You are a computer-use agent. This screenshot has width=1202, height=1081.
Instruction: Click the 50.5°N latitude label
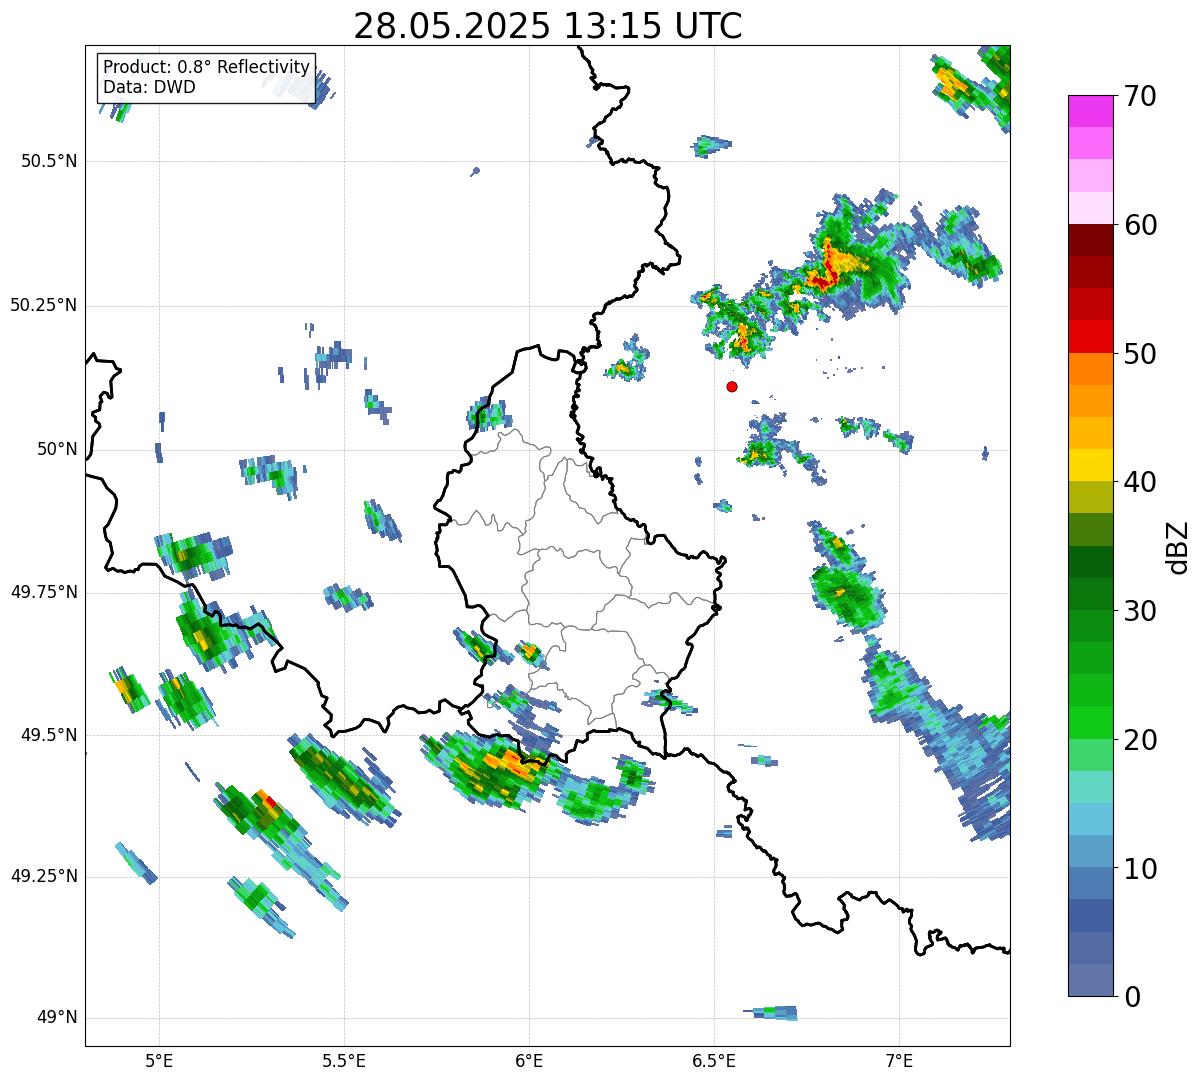pyautogui.click(x=49, y=161)
